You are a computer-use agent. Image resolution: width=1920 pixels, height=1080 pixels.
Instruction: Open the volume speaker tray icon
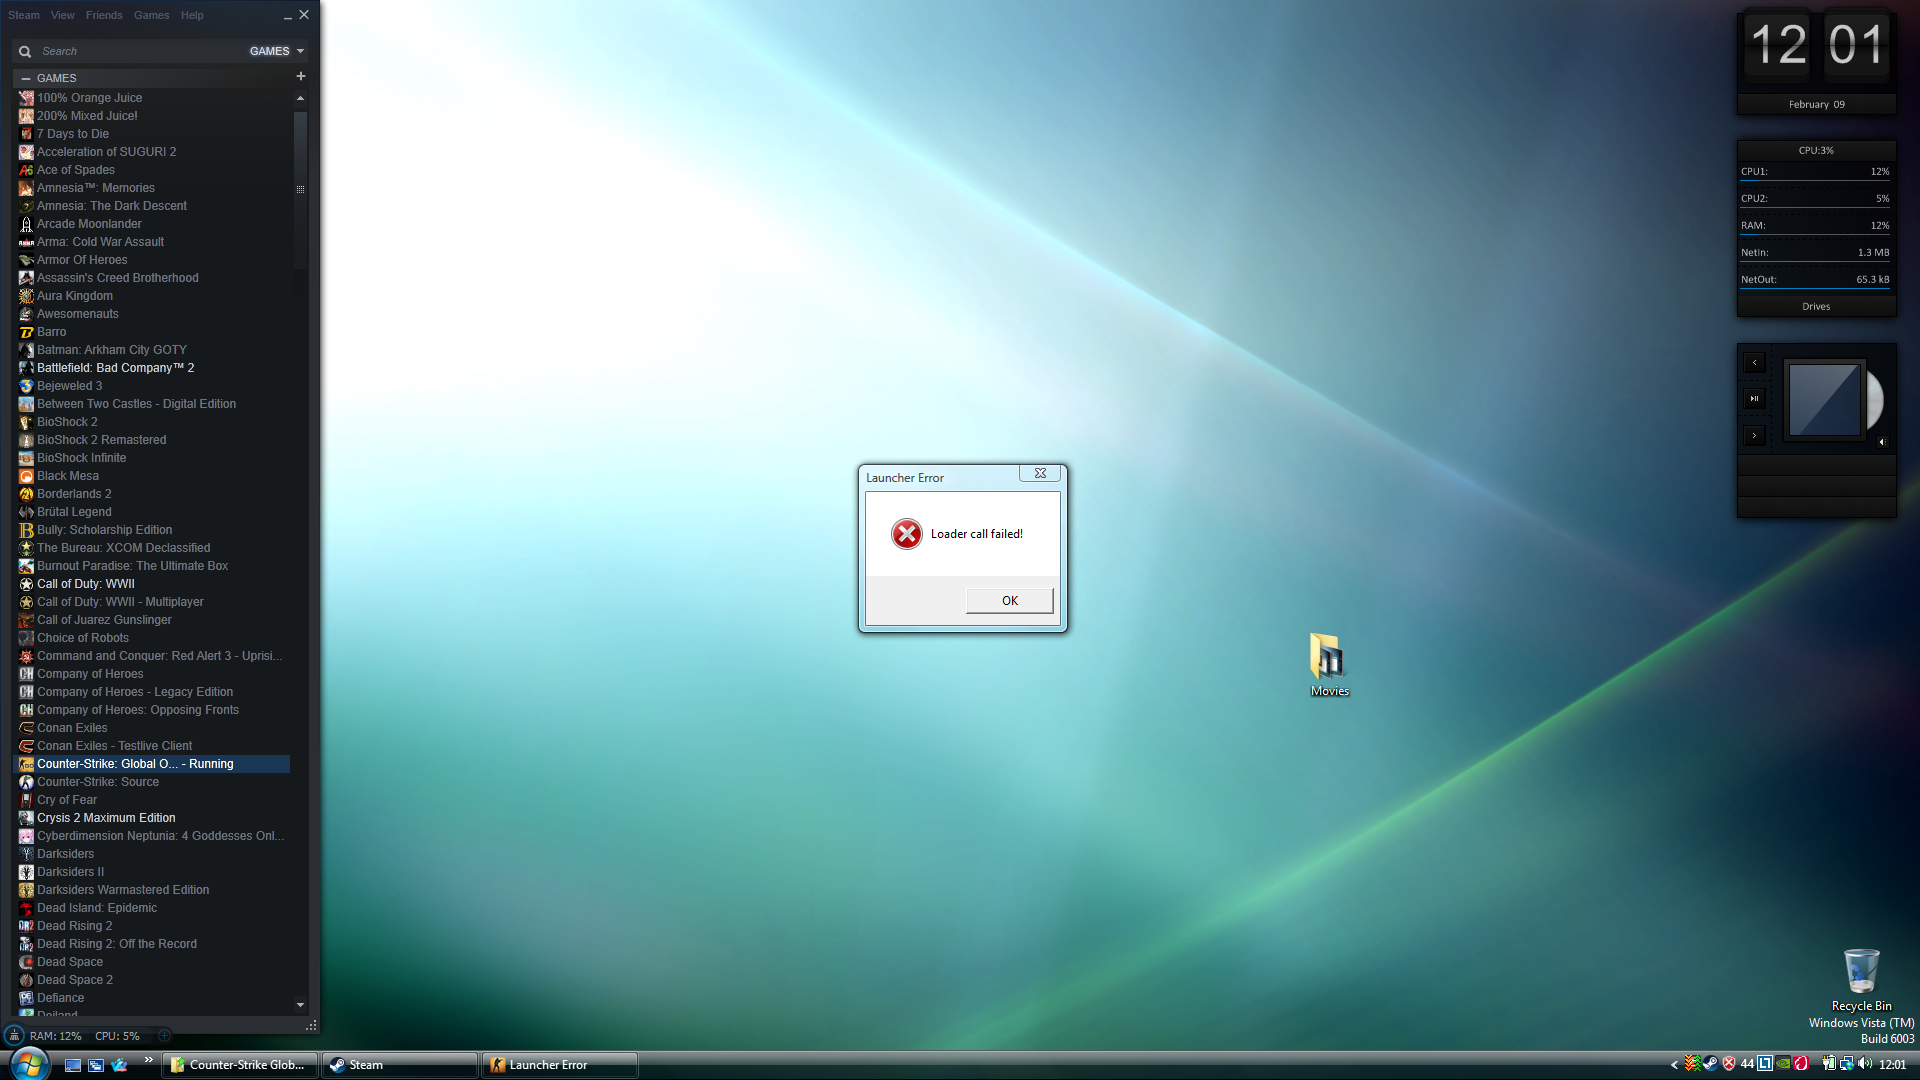[1864, 1064]
